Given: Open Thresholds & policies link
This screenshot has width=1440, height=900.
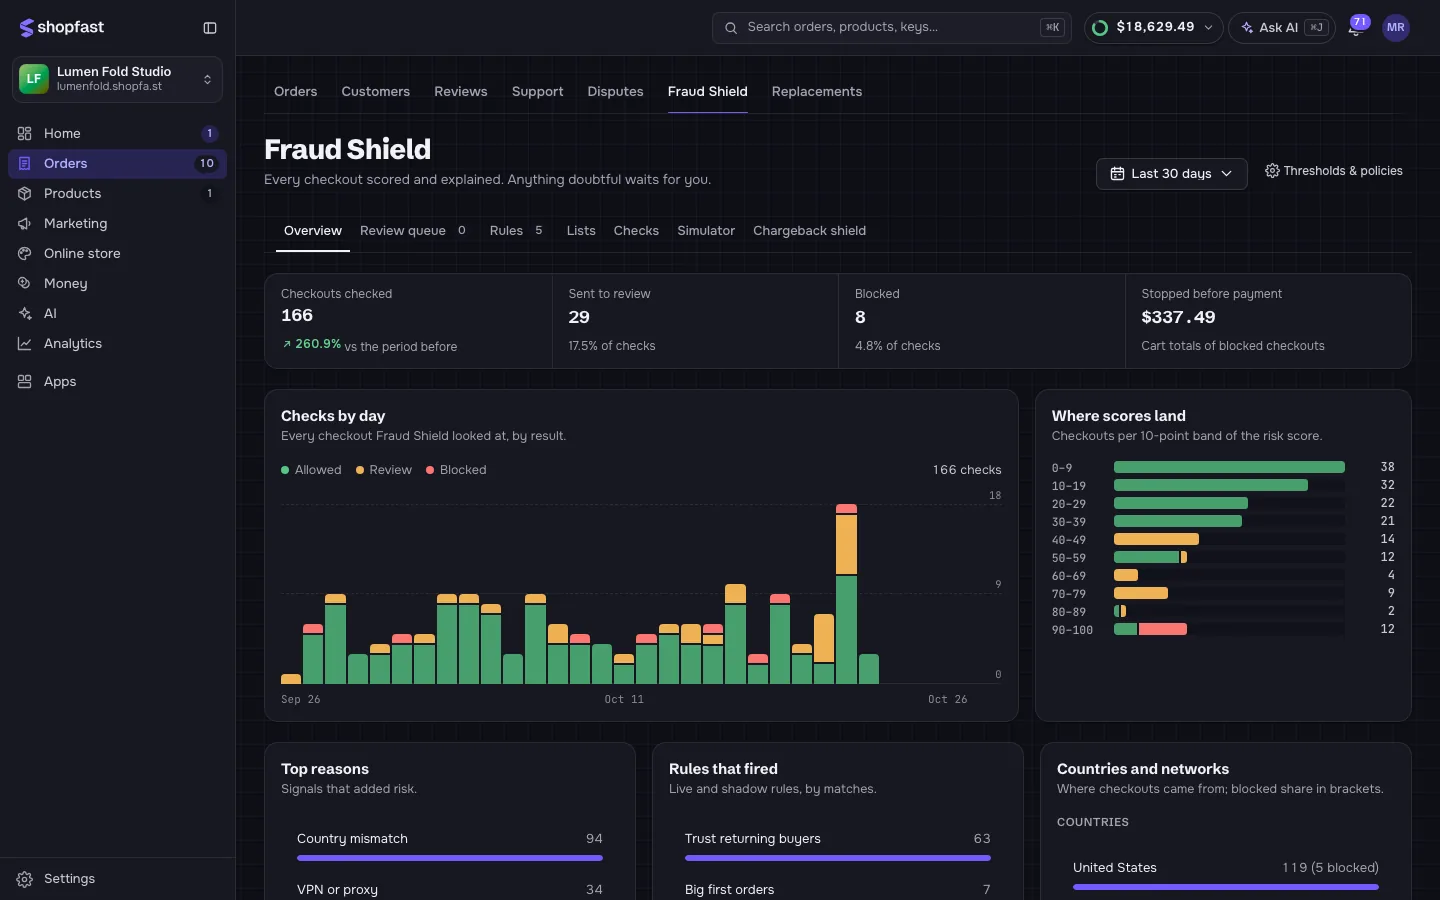Looking at the screenshot, I should click(1333, 171).
